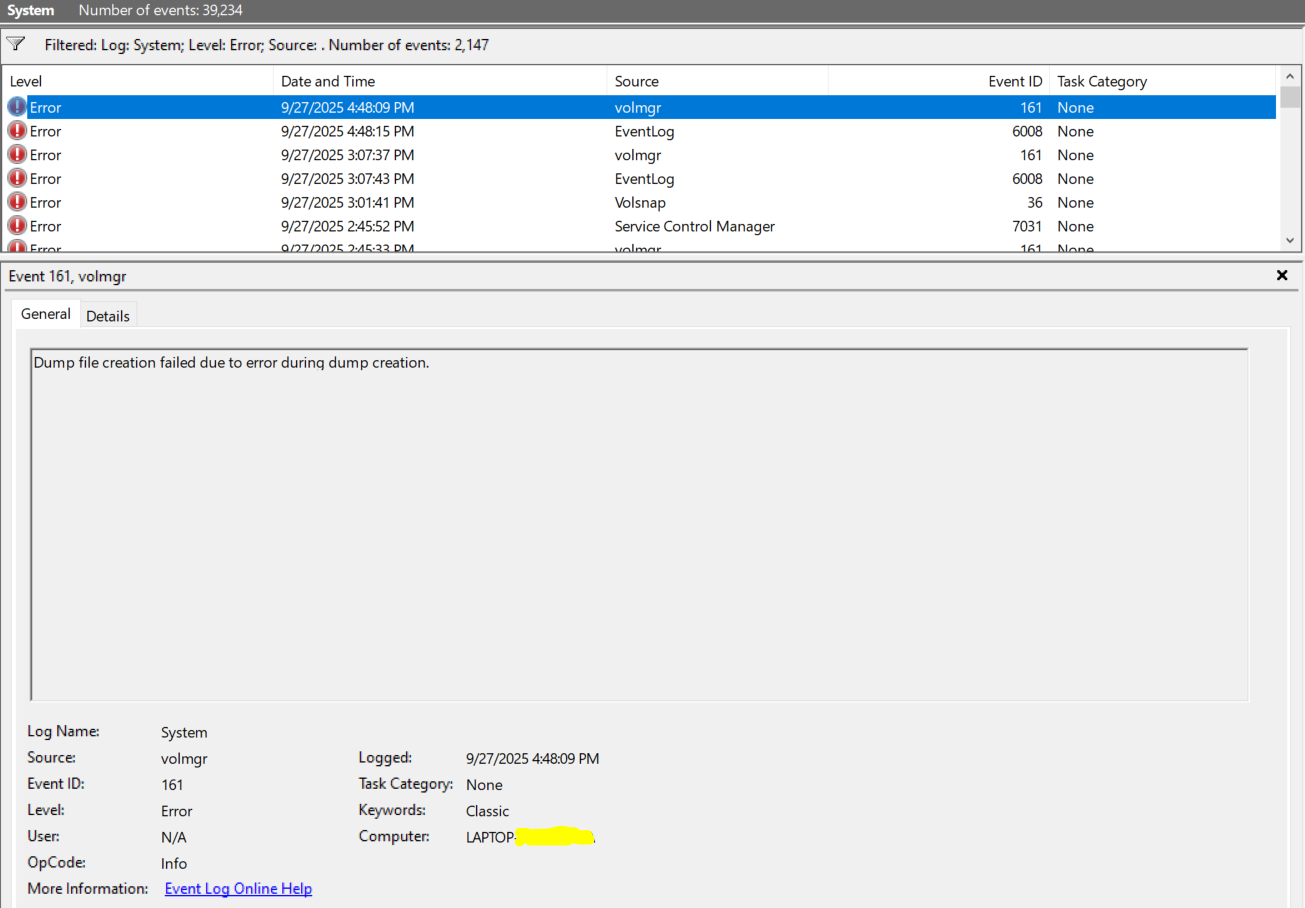Select the General tab of the event pane
This screenshot has width=1305, height=908.
coord(45,314)
